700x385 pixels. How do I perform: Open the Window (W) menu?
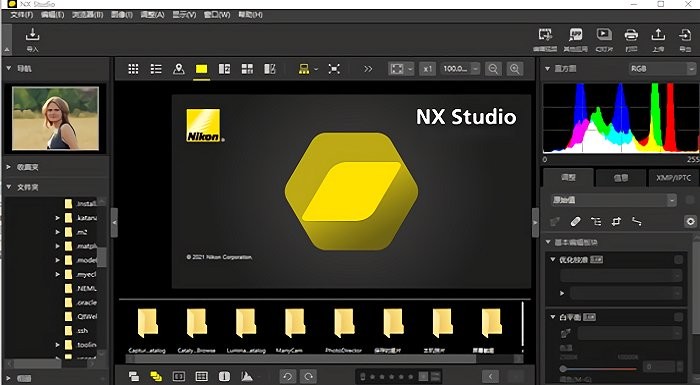[x=217, y=15]
